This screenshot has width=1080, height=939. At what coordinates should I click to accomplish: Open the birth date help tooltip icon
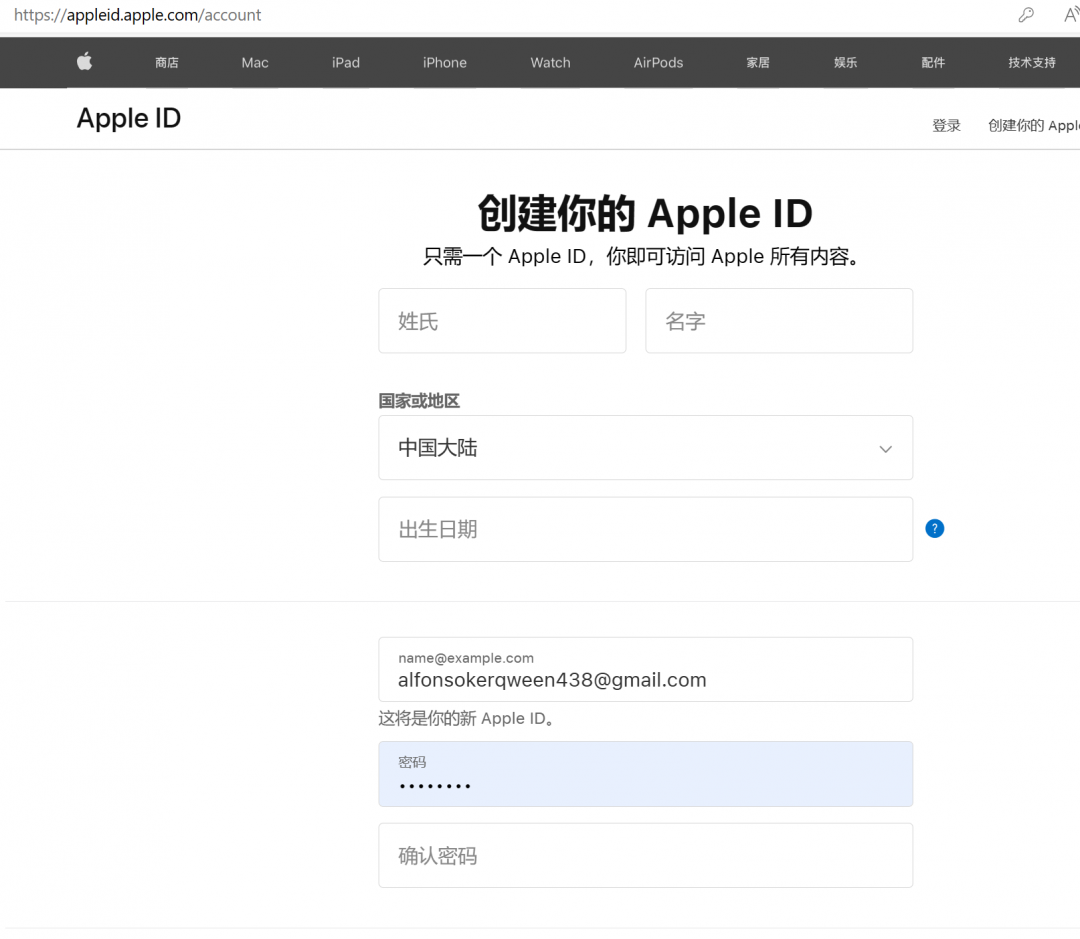(x=934, y=528)
